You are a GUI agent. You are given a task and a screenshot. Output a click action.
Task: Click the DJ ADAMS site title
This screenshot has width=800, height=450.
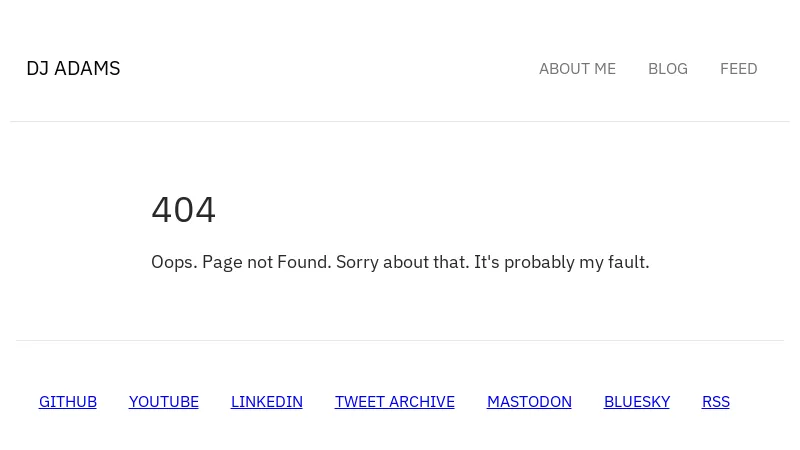pyautogui.click(x=73, y=68)
